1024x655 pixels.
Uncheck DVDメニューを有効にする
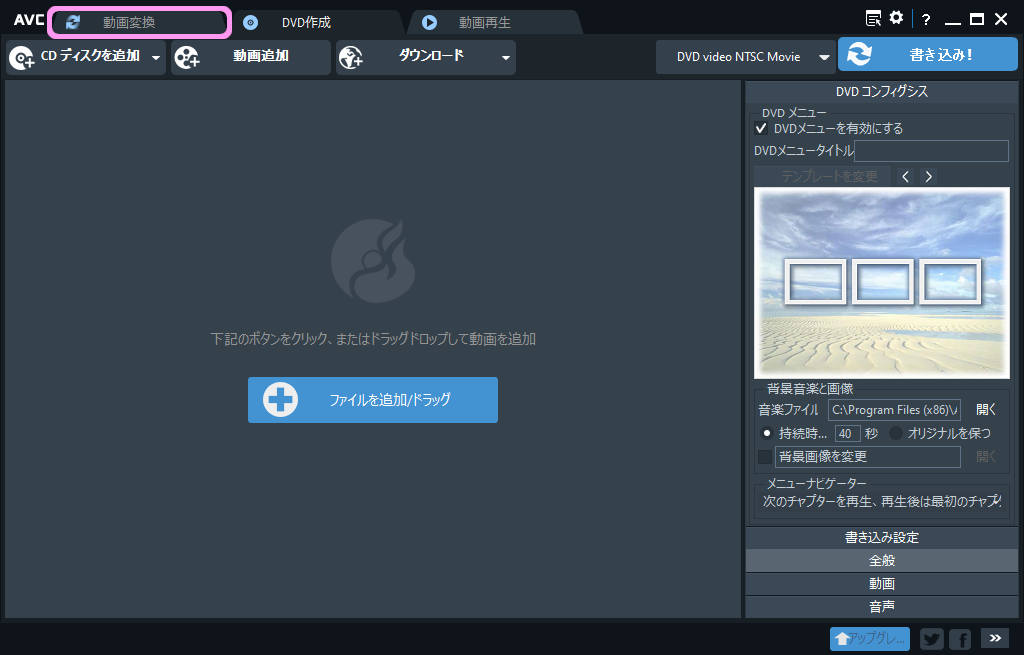click(761, 128)
